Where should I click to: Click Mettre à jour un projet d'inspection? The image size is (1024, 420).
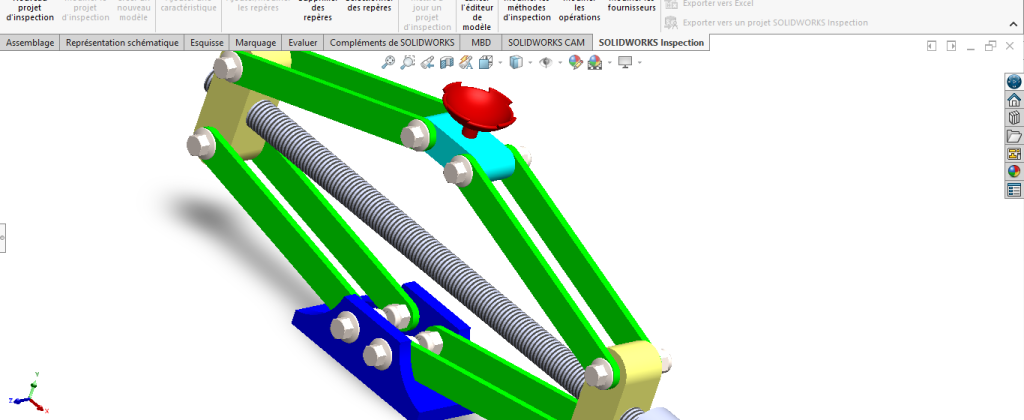(x=428, y=16)
